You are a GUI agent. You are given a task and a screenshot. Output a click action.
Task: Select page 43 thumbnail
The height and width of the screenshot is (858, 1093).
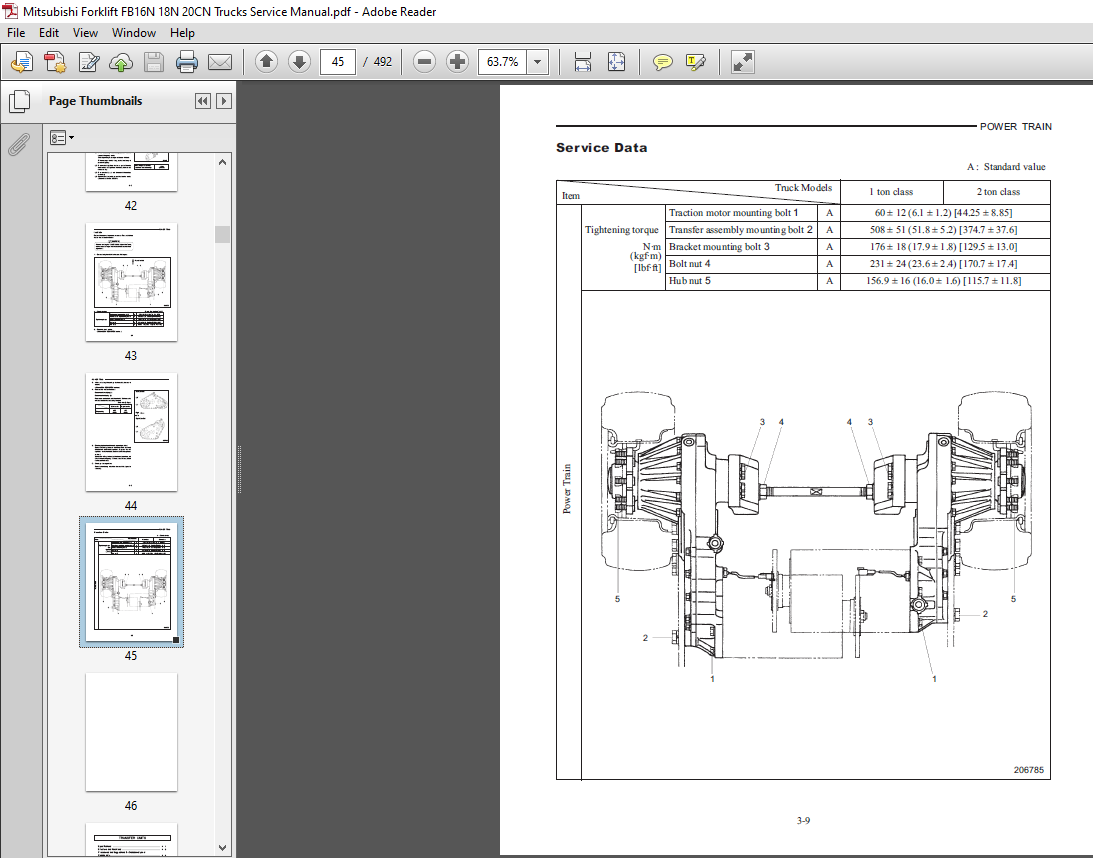(131, 282)
